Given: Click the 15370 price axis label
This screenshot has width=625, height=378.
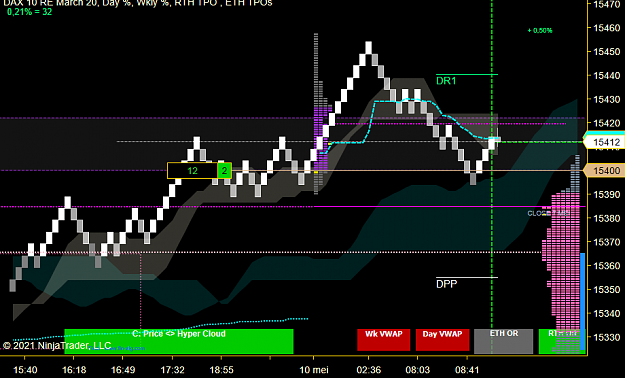Looking at the screenshot, I should point(607,242).
